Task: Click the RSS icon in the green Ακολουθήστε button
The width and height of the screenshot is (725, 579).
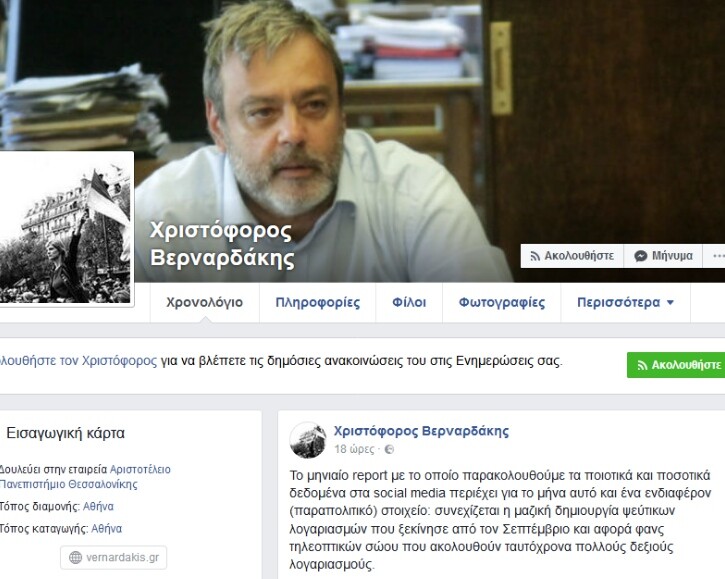Action: click(642, 365)
